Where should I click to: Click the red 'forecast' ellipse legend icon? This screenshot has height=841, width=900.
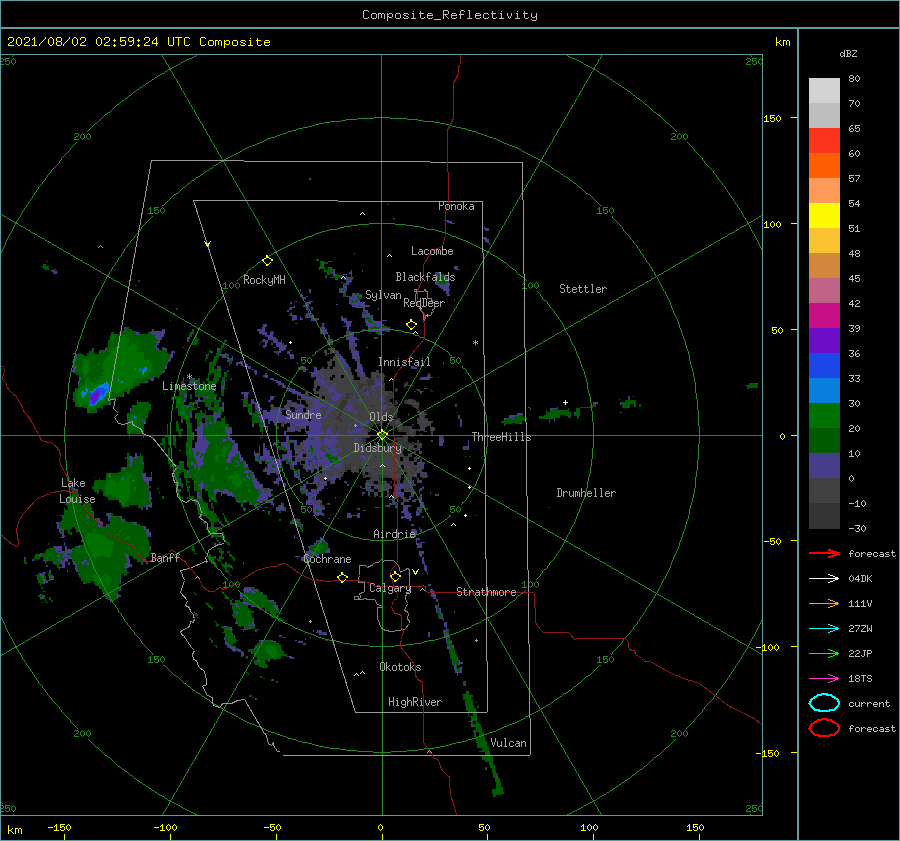click(824, 728)
